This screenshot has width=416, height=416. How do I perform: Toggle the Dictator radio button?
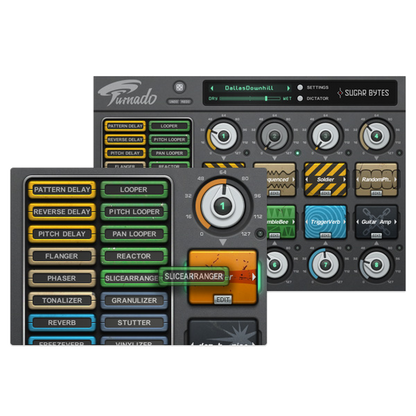click(x=300, y=98)
